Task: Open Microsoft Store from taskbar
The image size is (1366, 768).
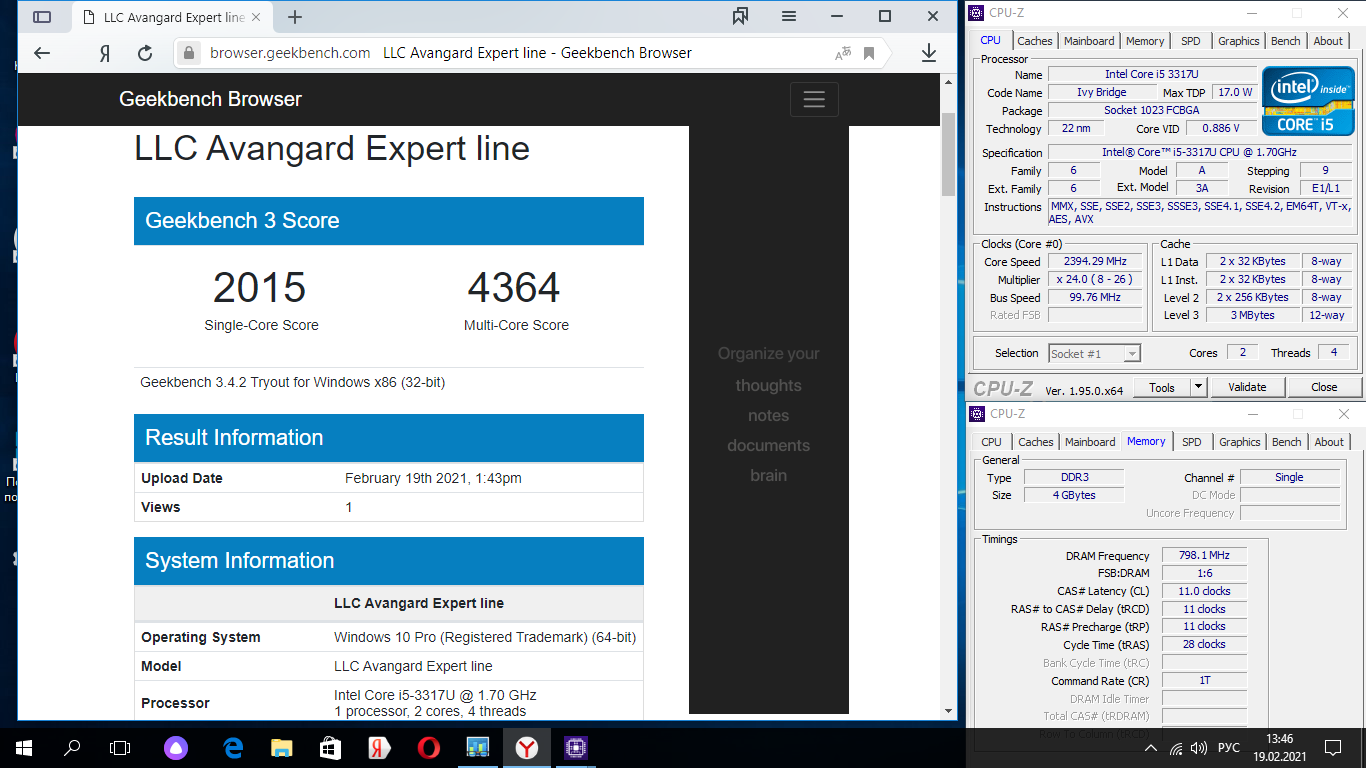Action: click(330, 747)
